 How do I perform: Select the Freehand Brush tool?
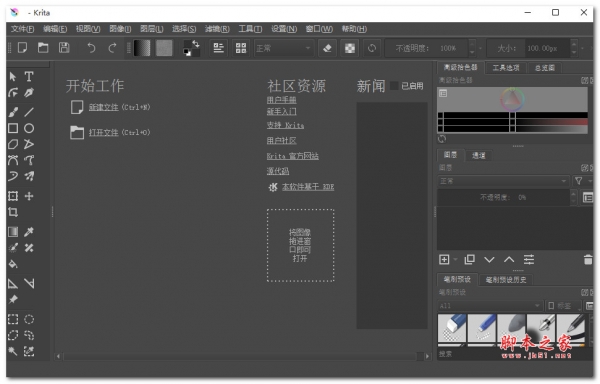[x=13, y=112]
